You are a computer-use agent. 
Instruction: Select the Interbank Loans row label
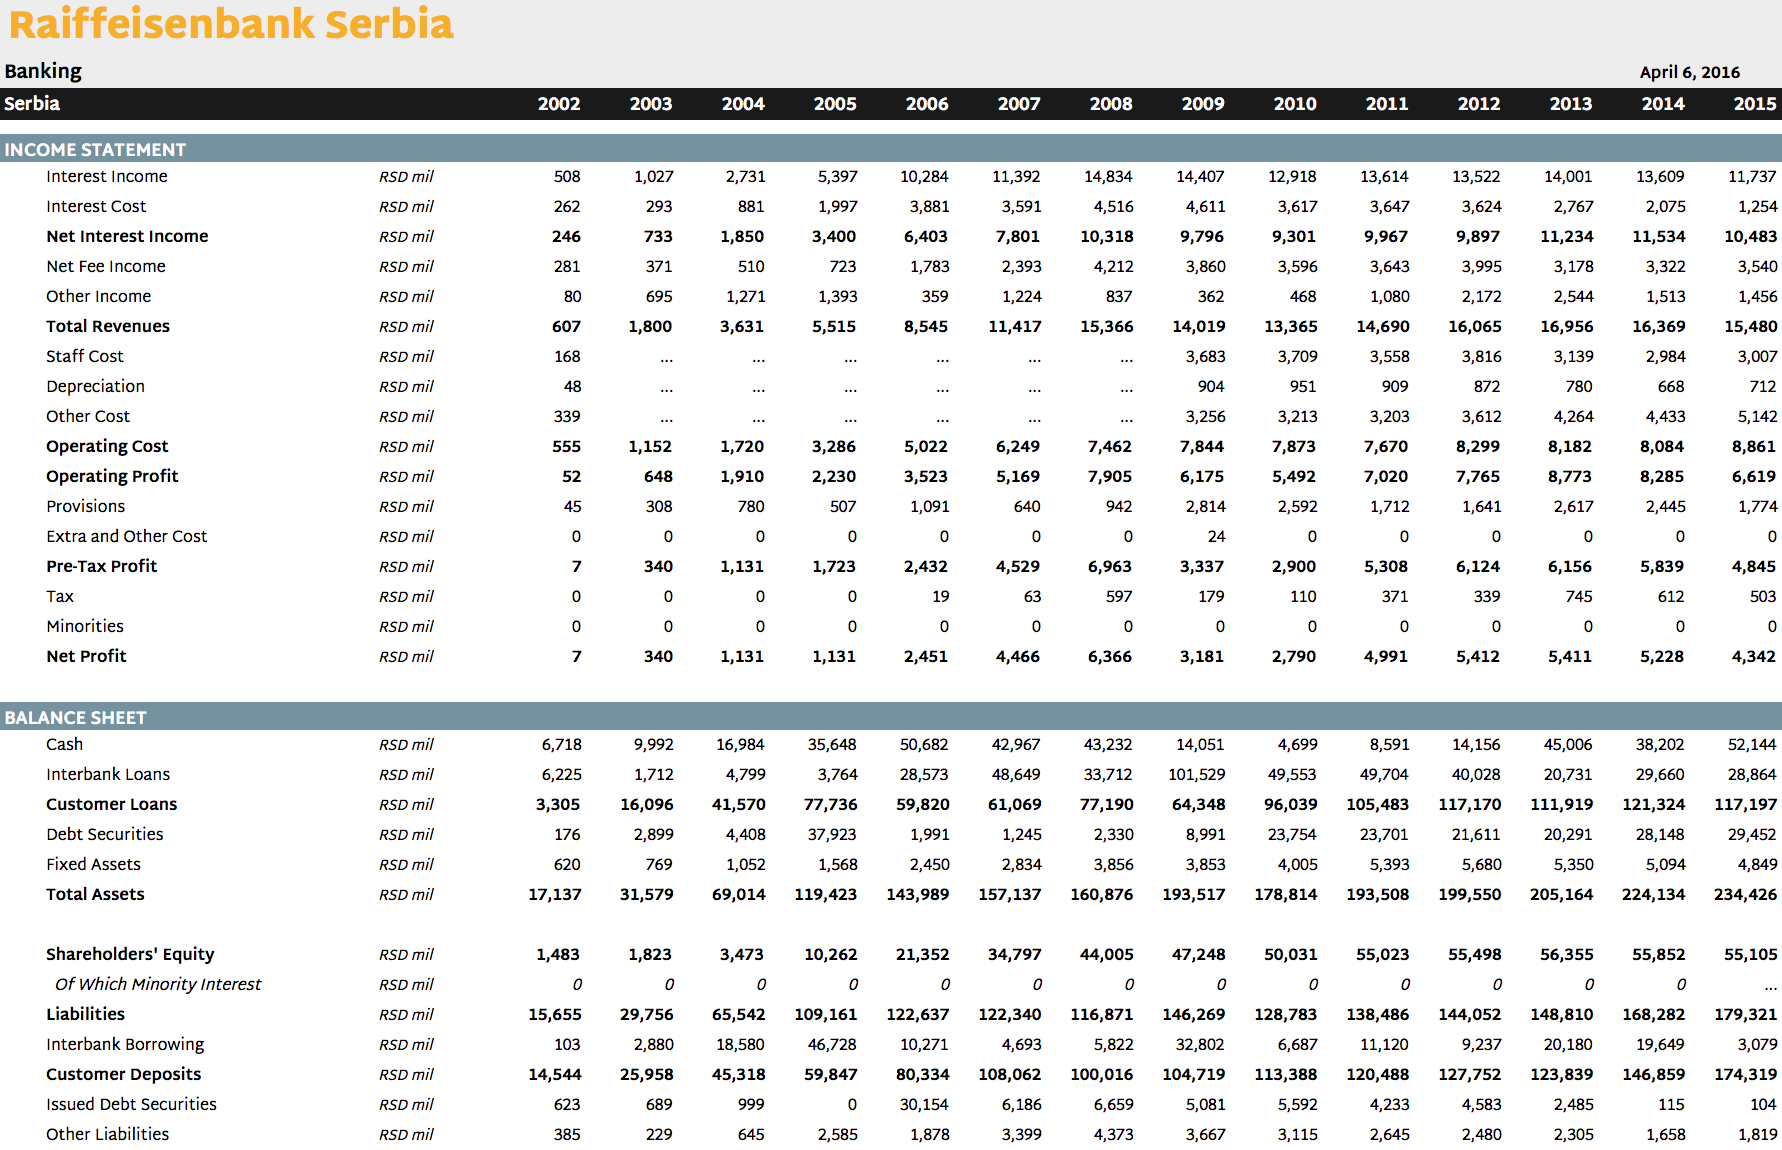tap(108, 775)
